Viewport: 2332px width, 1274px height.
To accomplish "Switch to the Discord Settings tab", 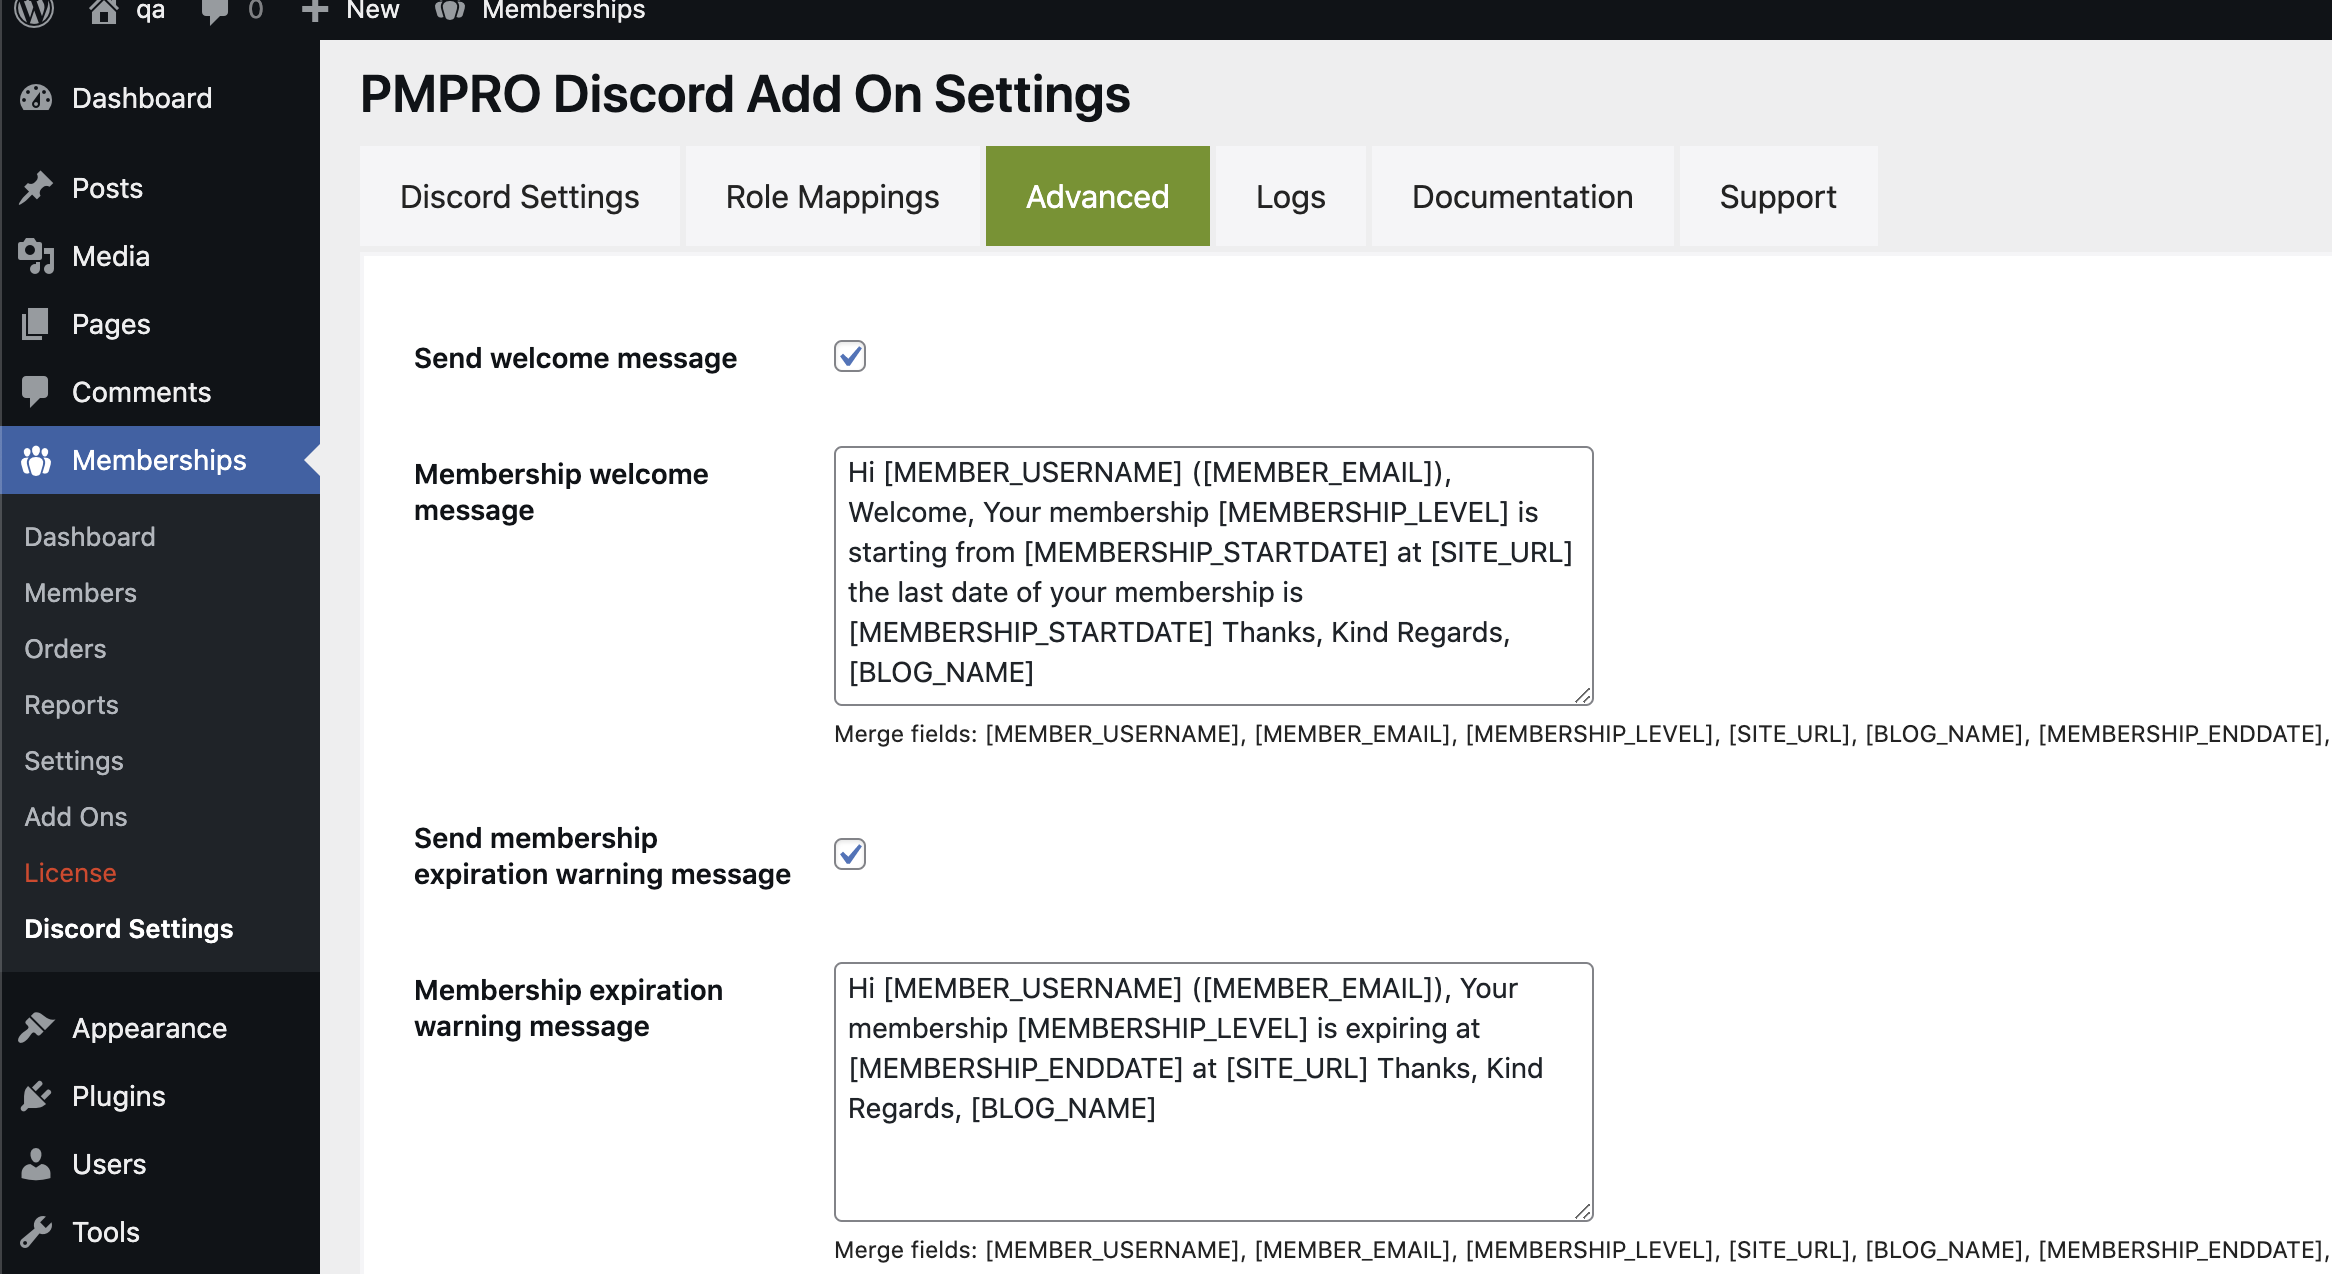I will click(521, 196).
